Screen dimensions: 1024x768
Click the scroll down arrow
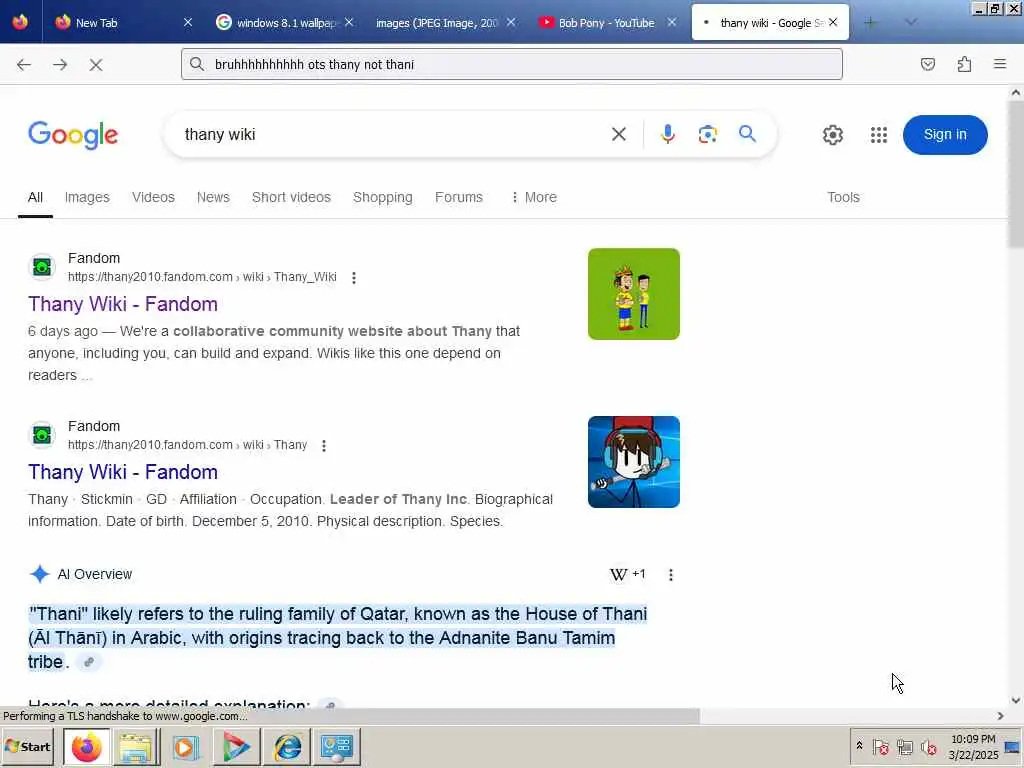[x=1016, y=701]
